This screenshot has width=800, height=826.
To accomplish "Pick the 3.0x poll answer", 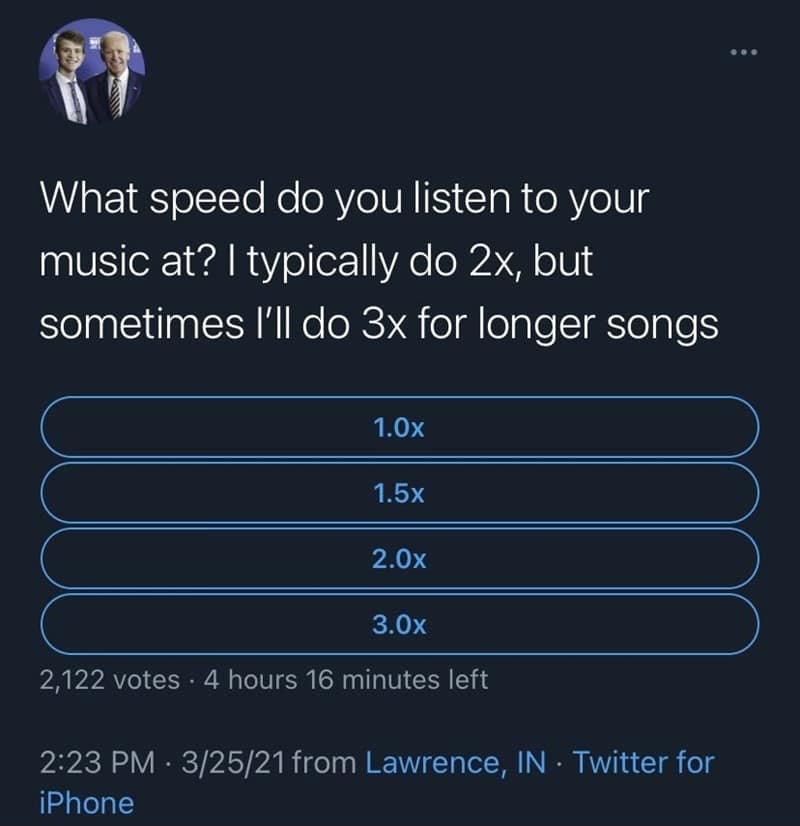I will click(399, 625).
